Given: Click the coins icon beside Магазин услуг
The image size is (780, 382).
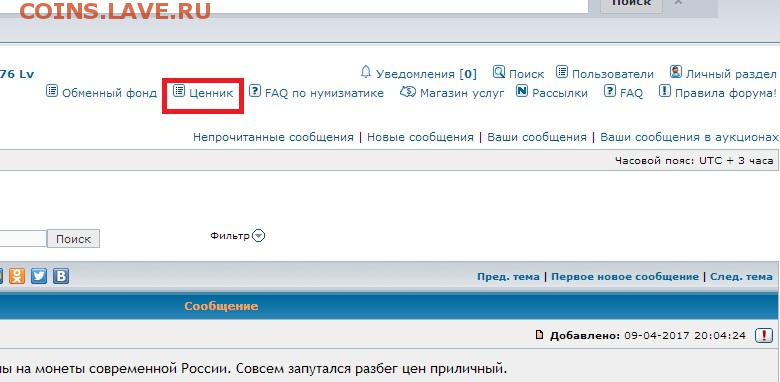Looking at the screenshot, I should tap(408, 92).
